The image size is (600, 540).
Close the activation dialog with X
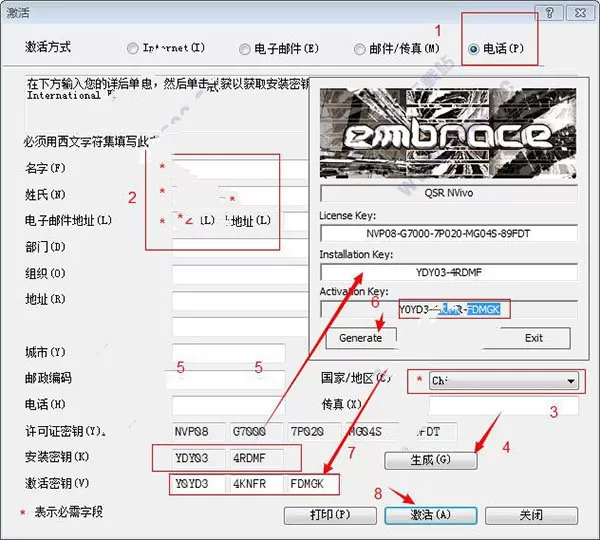tap(580, 13)
